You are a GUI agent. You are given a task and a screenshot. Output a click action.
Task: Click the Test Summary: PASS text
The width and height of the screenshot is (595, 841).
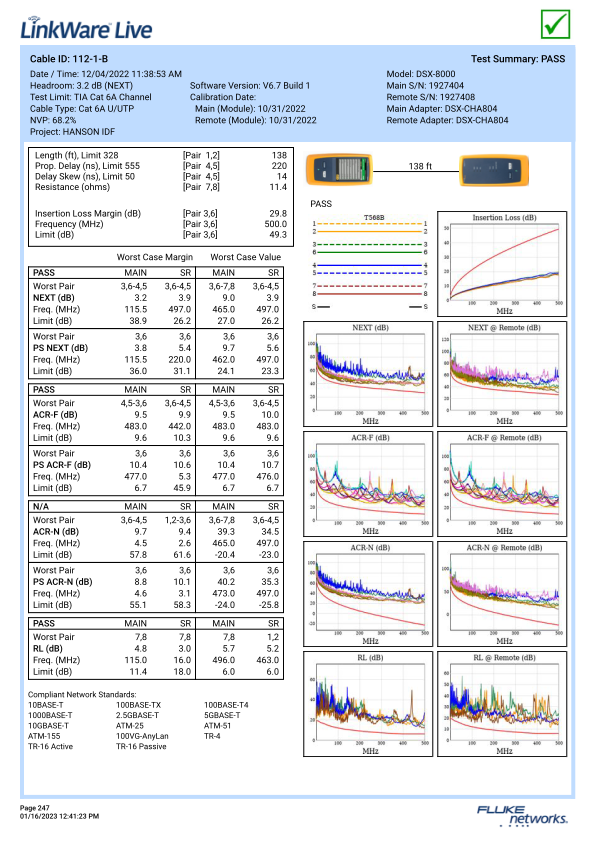coord(518,59)
